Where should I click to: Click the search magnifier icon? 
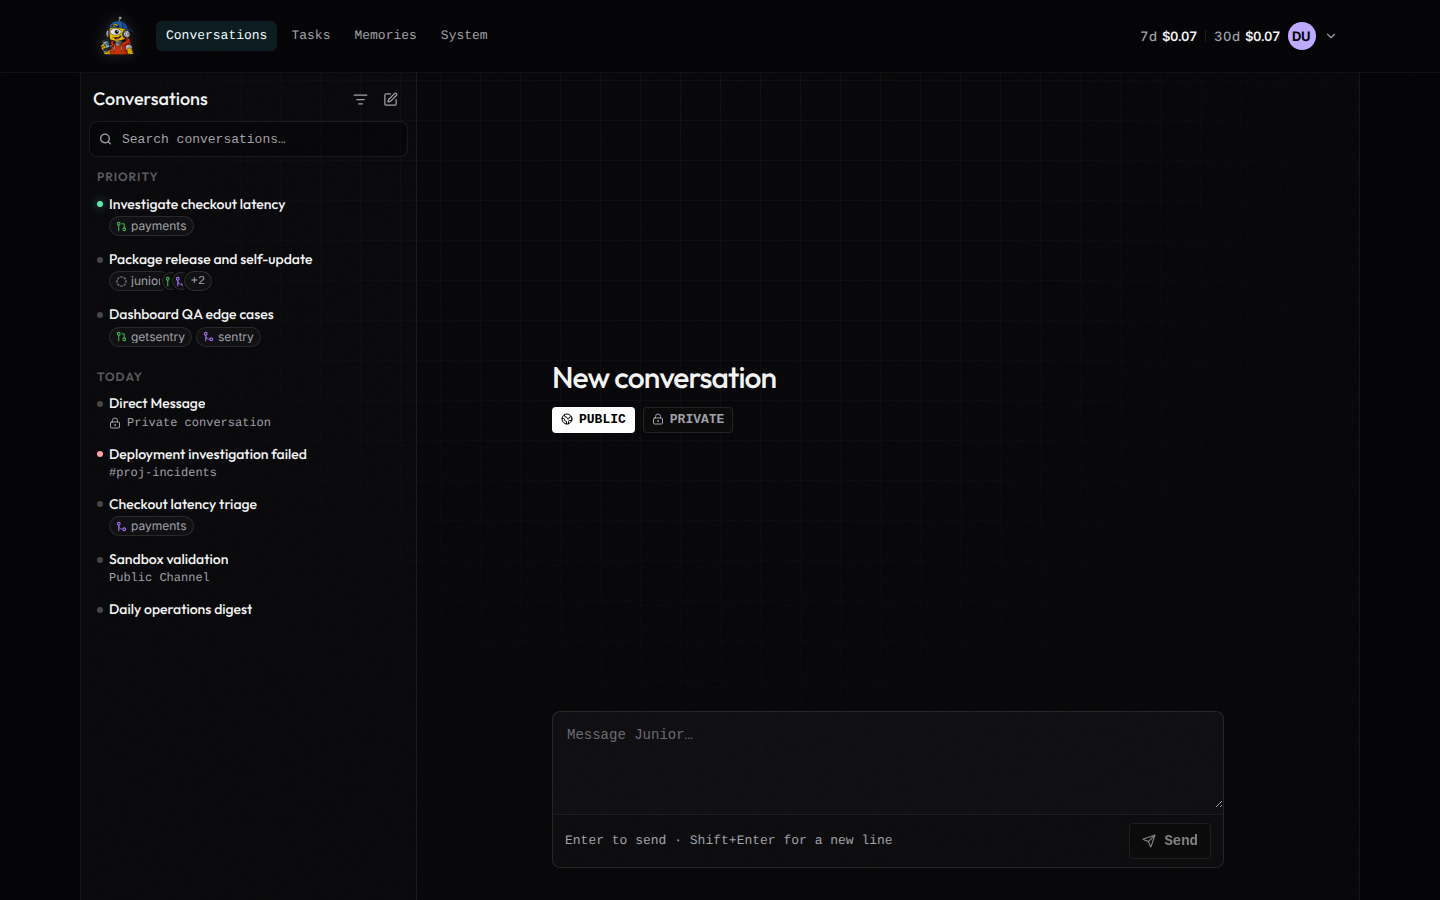(x=105, y=139)
